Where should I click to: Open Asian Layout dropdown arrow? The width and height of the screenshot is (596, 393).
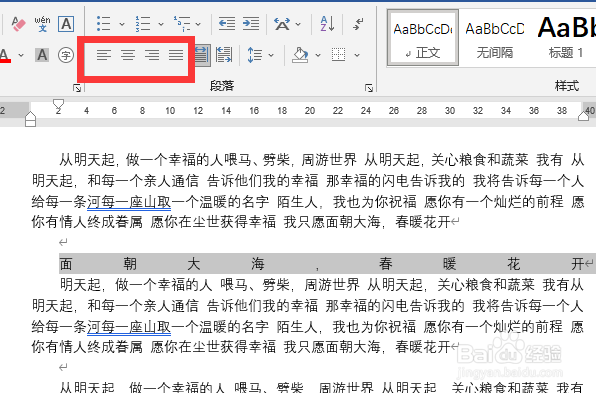coord(298,24)
